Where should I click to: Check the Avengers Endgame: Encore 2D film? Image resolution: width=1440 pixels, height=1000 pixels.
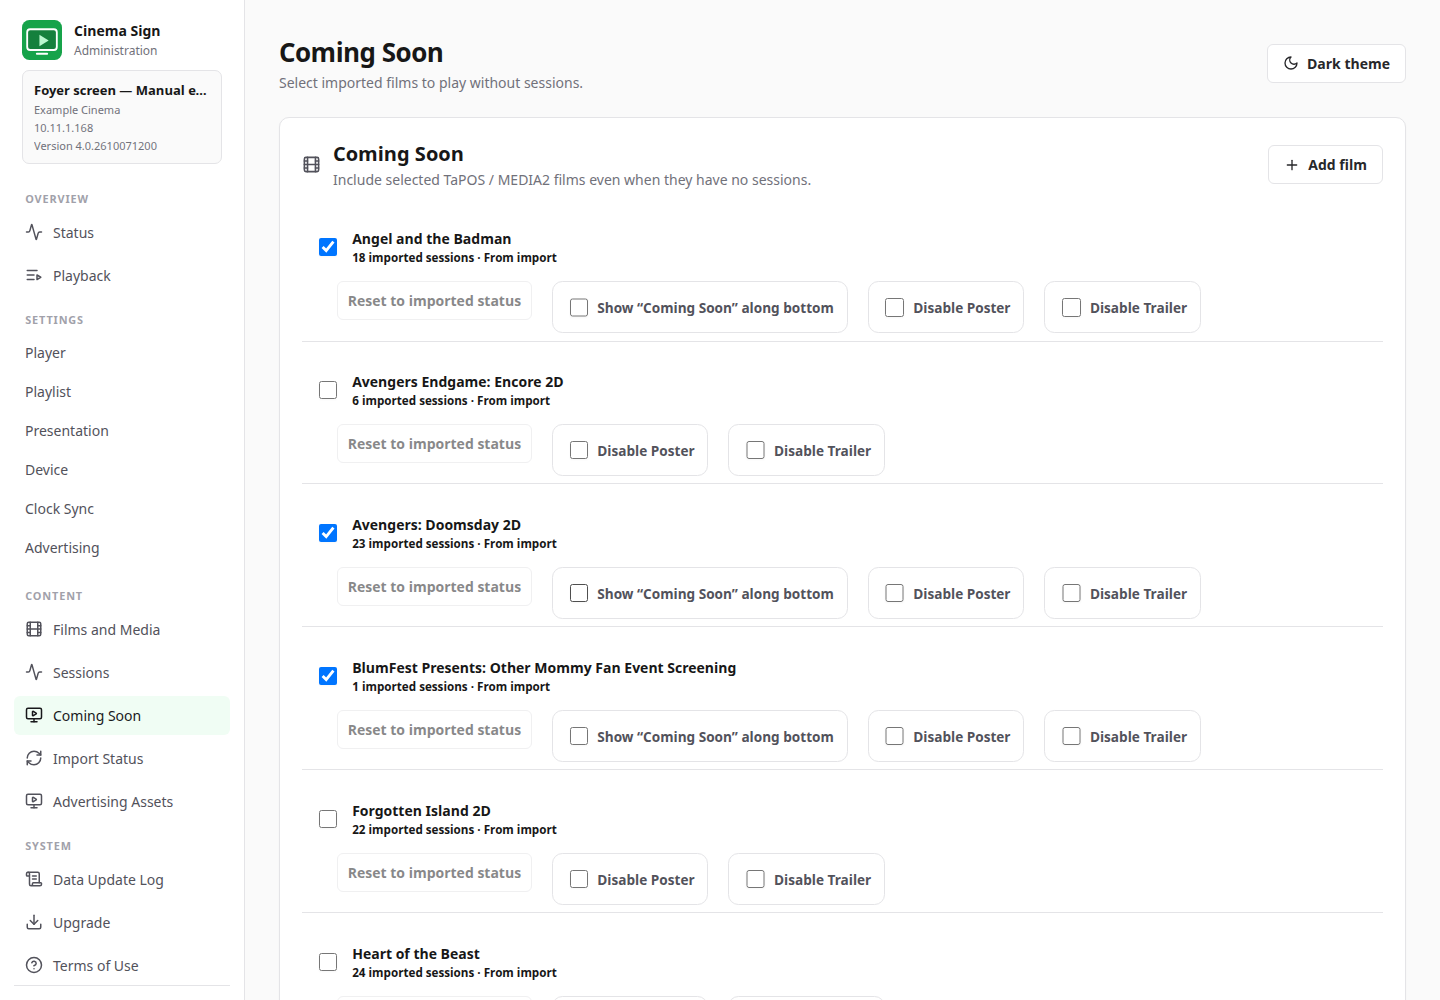pyautogui.click(x=328, y=390)
